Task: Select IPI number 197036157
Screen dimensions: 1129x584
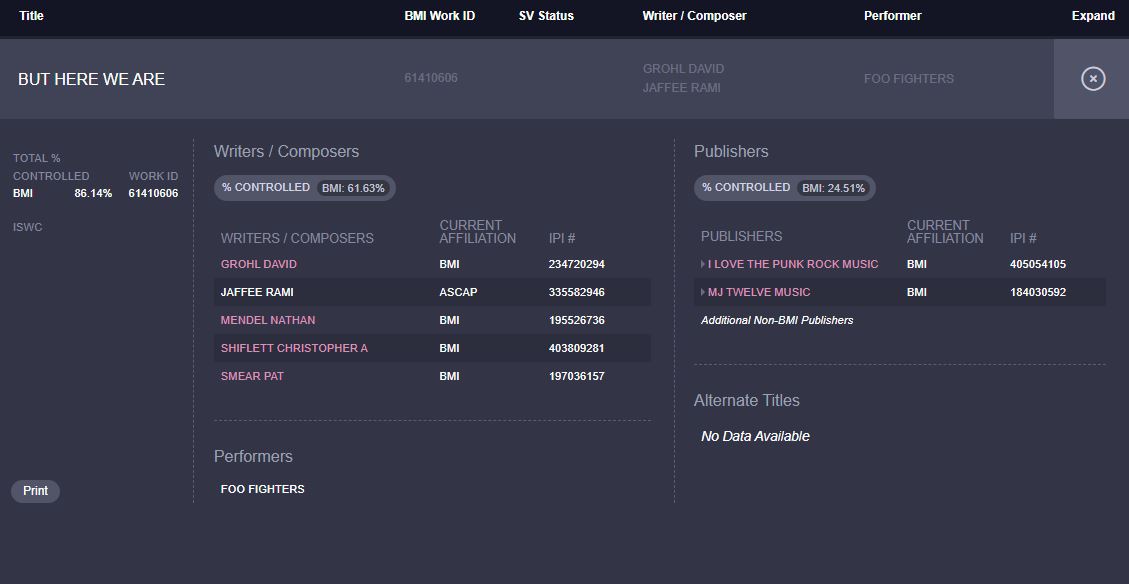Action: pos(577,377)
